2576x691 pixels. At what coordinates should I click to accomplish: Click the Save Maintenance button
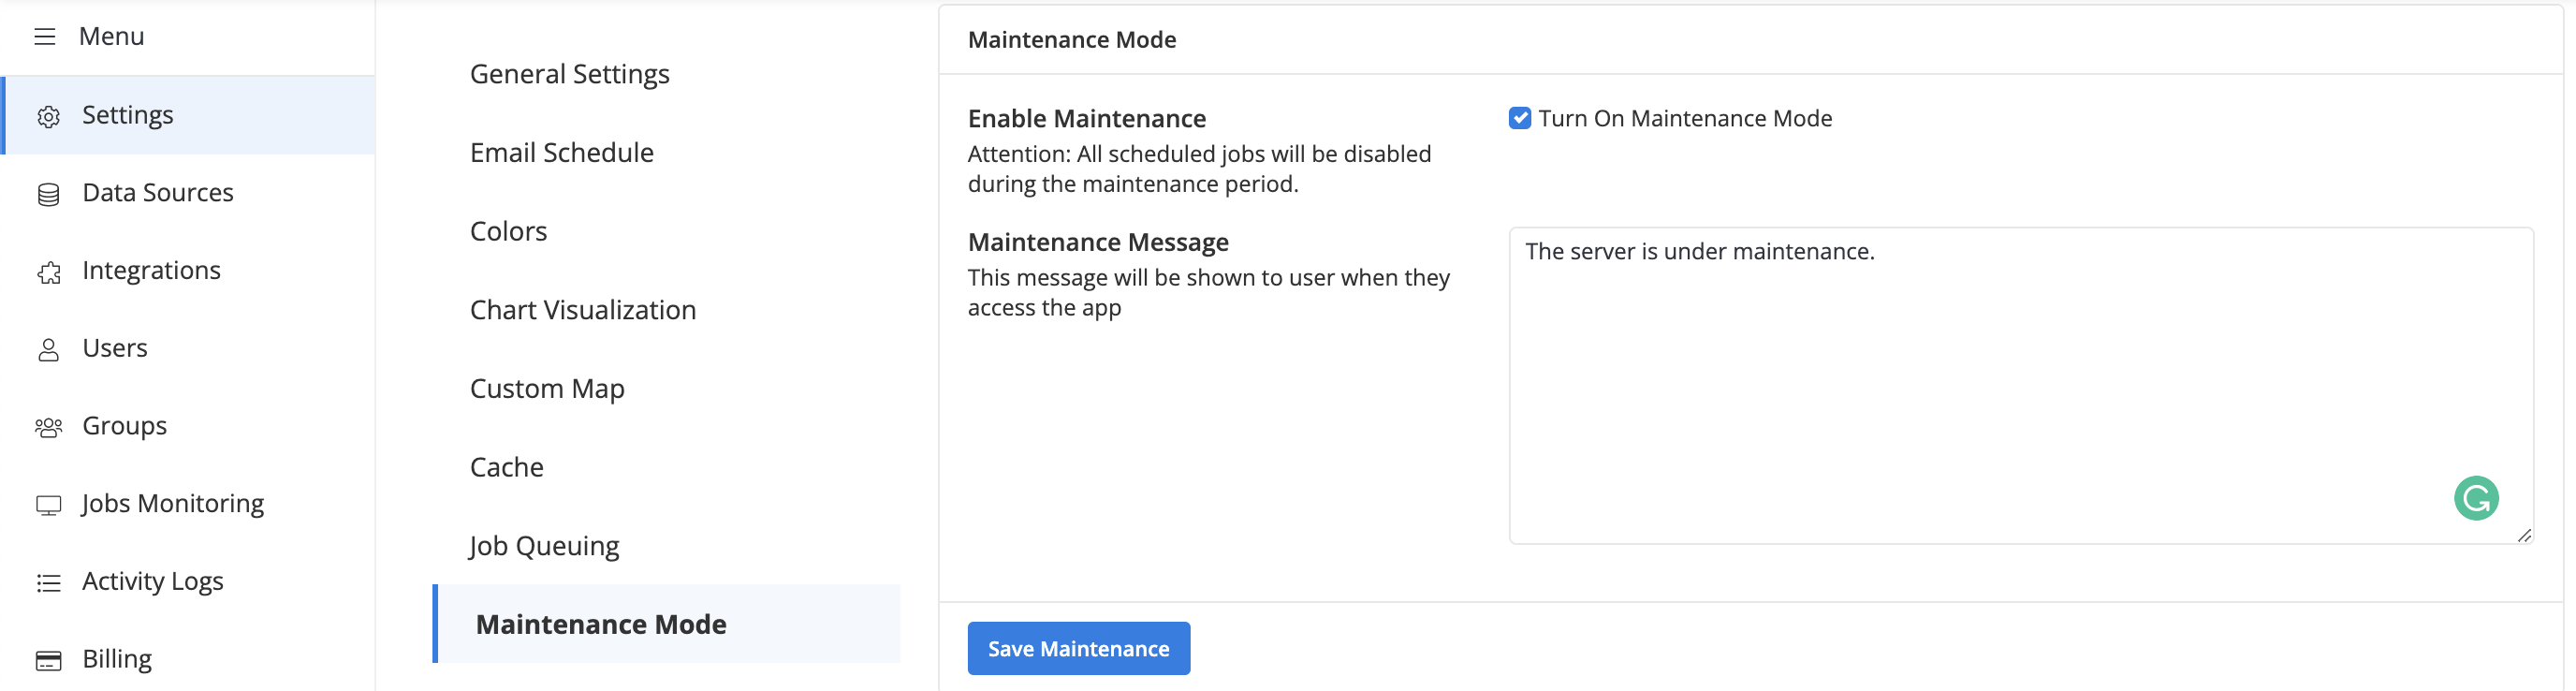tap(1078, 648)
